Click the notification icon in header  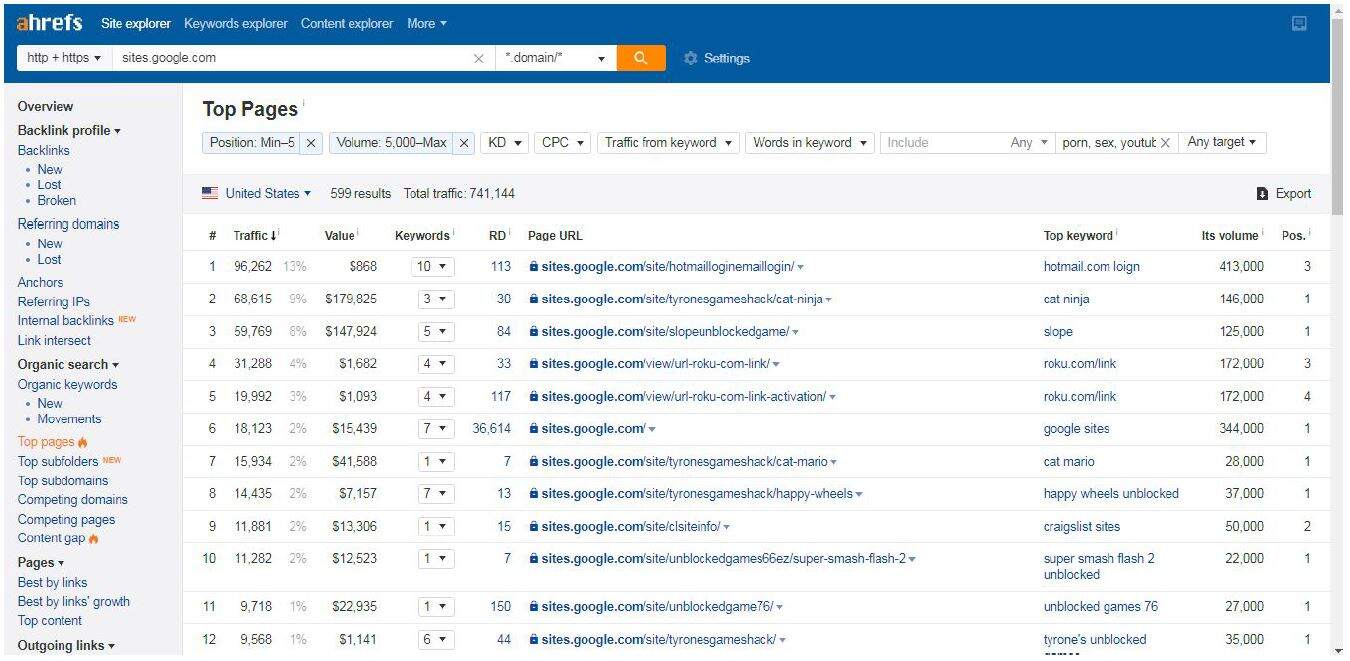(x=1299, y=24)
